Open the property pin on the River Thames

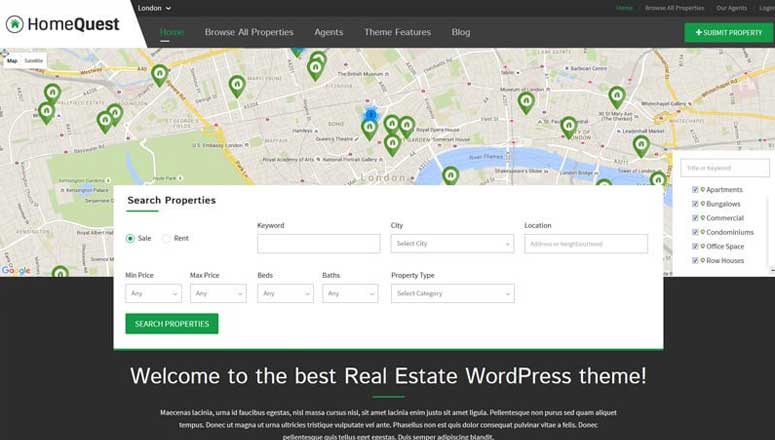pyautogui.click(x=450, y=176)
